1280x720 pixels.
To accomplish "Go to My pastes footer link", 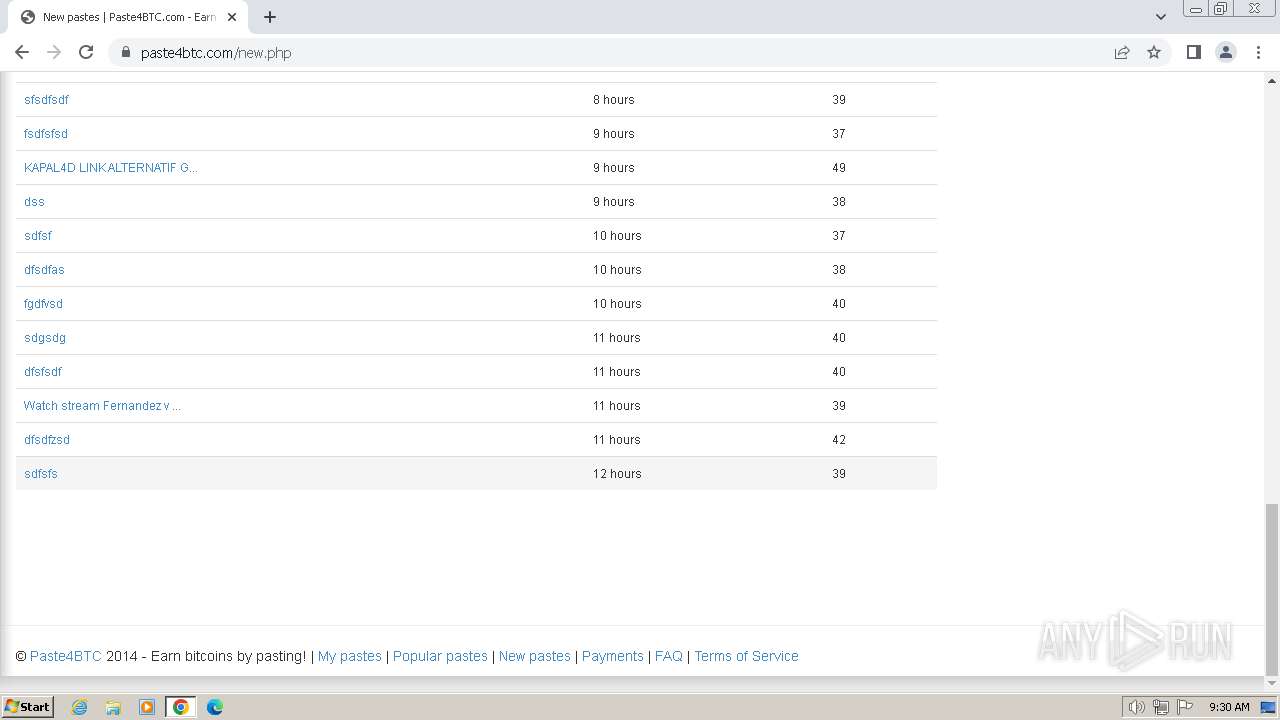I will pos(350,656).
